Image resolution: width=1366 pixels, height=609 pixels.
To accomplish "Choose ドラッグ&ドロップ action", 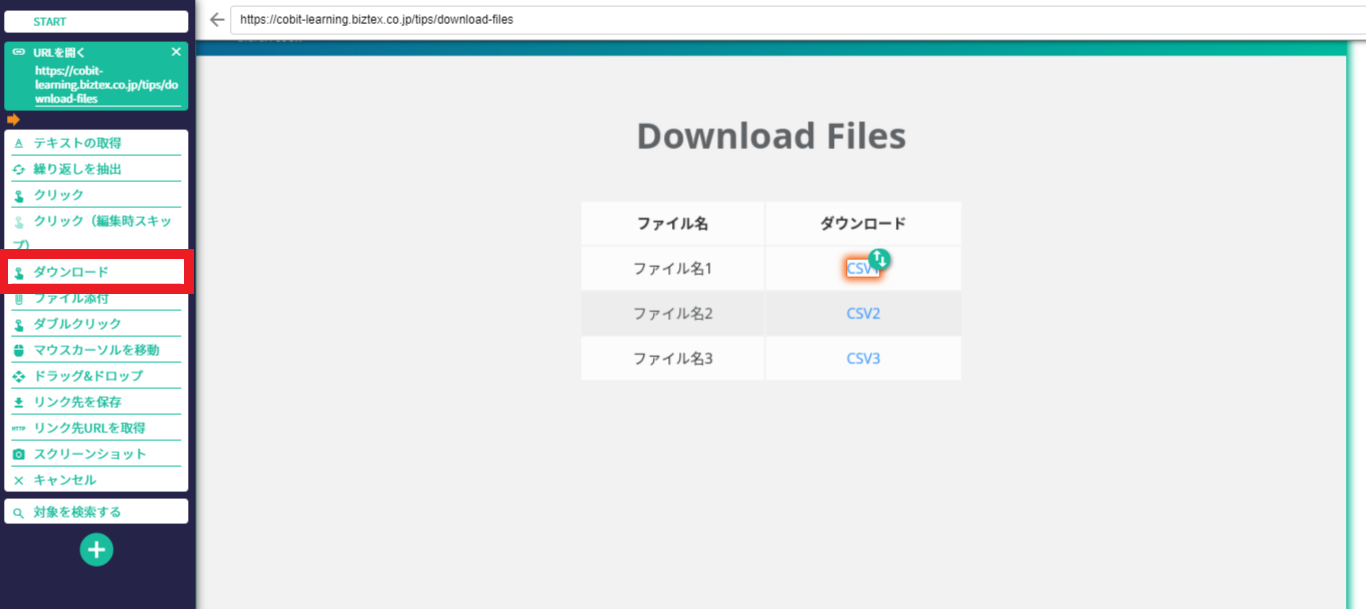I will (96, 376).
